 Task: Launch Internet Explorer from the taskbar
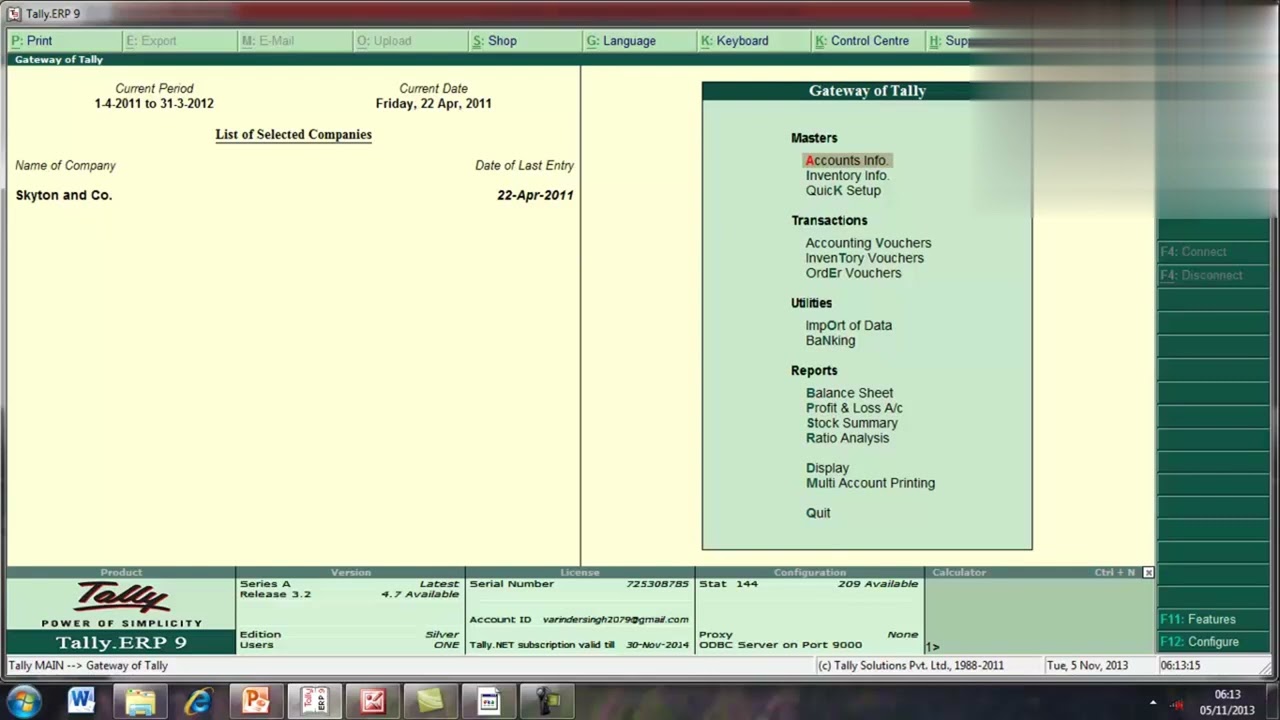(x=198, y=700)
